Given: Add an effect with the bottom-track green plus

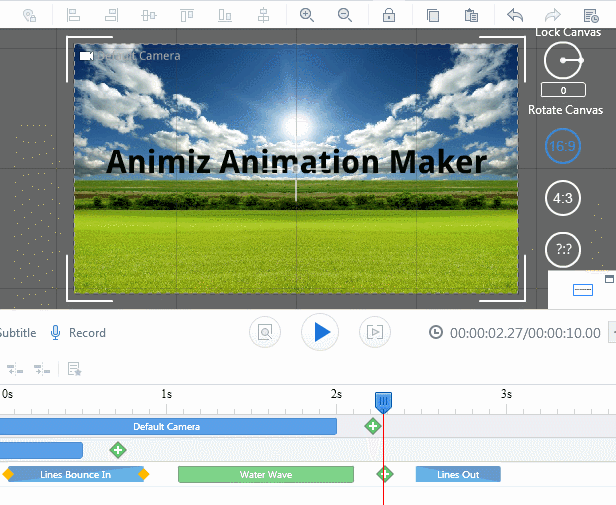Looking at the screenshot, I should [x=385, y=474].
